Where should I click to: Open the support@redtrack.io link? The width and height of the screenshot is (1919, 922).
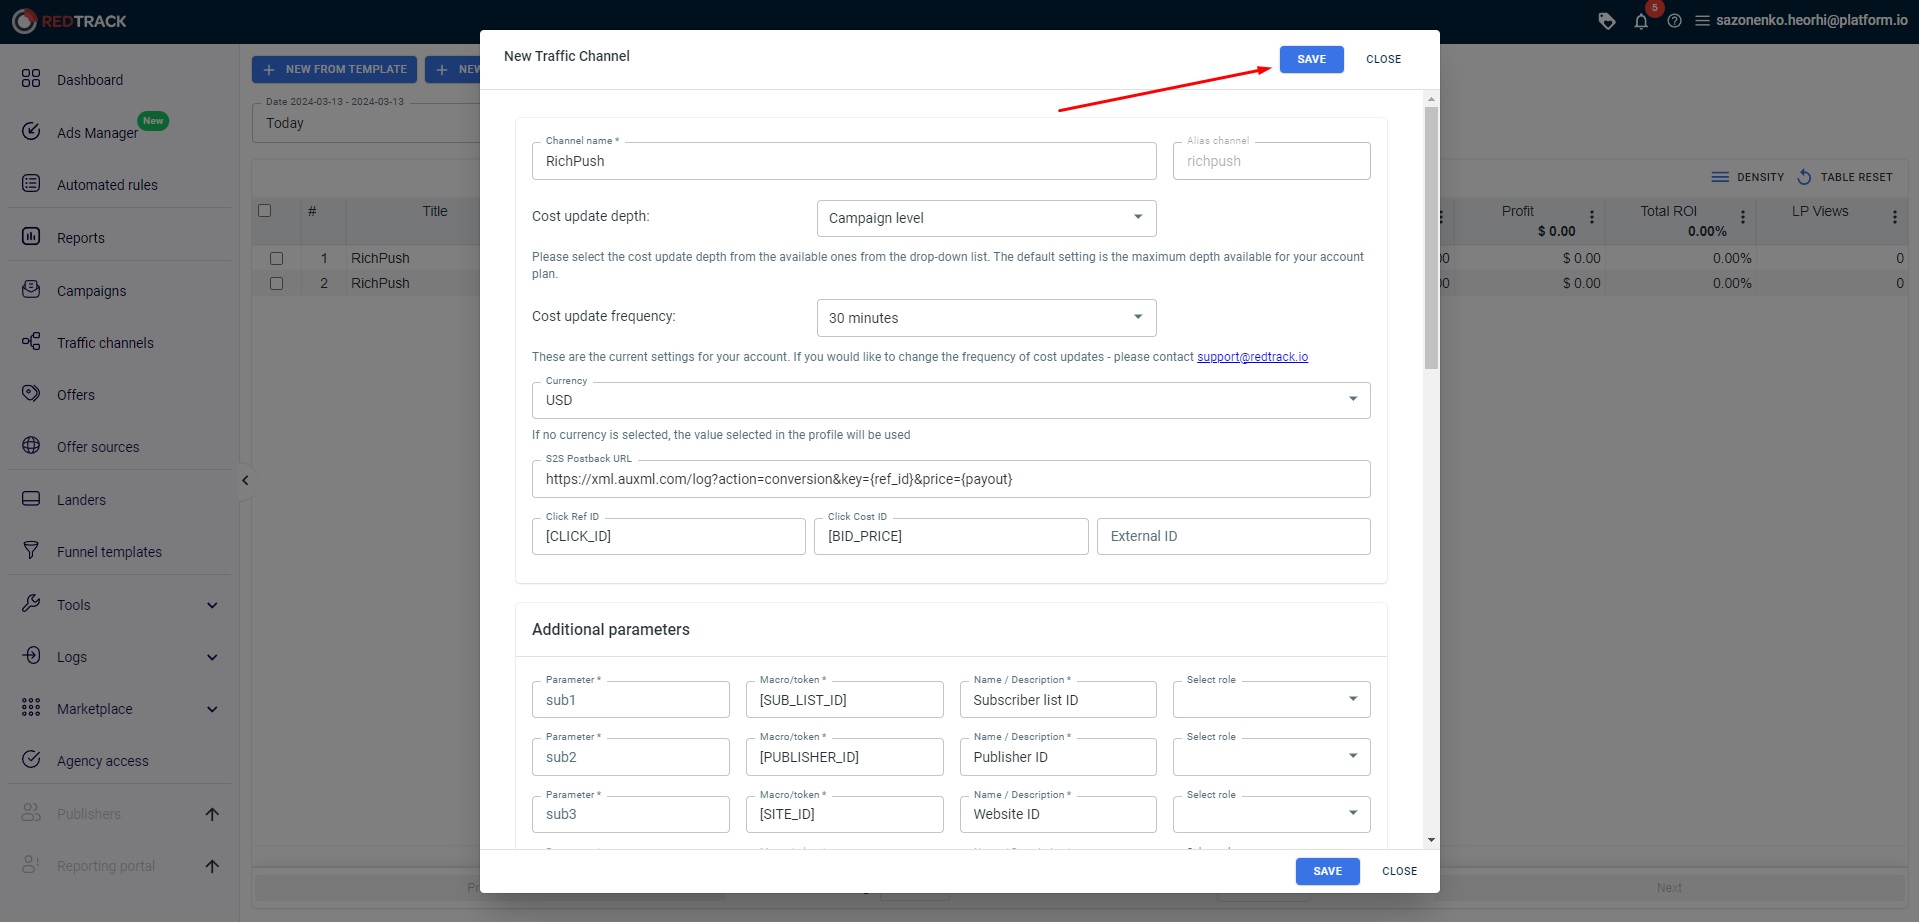point(1252,356)
